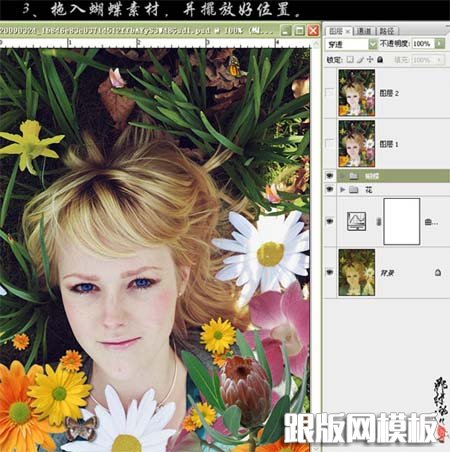This screenshot has height=452, width=450.
Task: Select the 花 group name
Action: pos(369,190)
